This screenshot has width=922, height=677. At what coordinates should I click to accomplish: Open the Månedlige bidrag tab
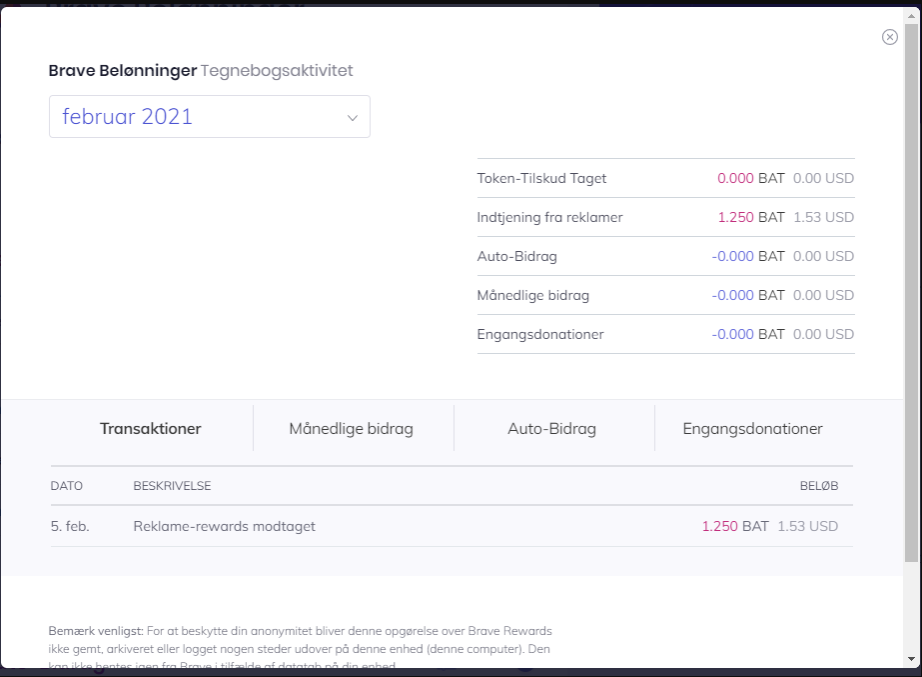coord(351,429)
